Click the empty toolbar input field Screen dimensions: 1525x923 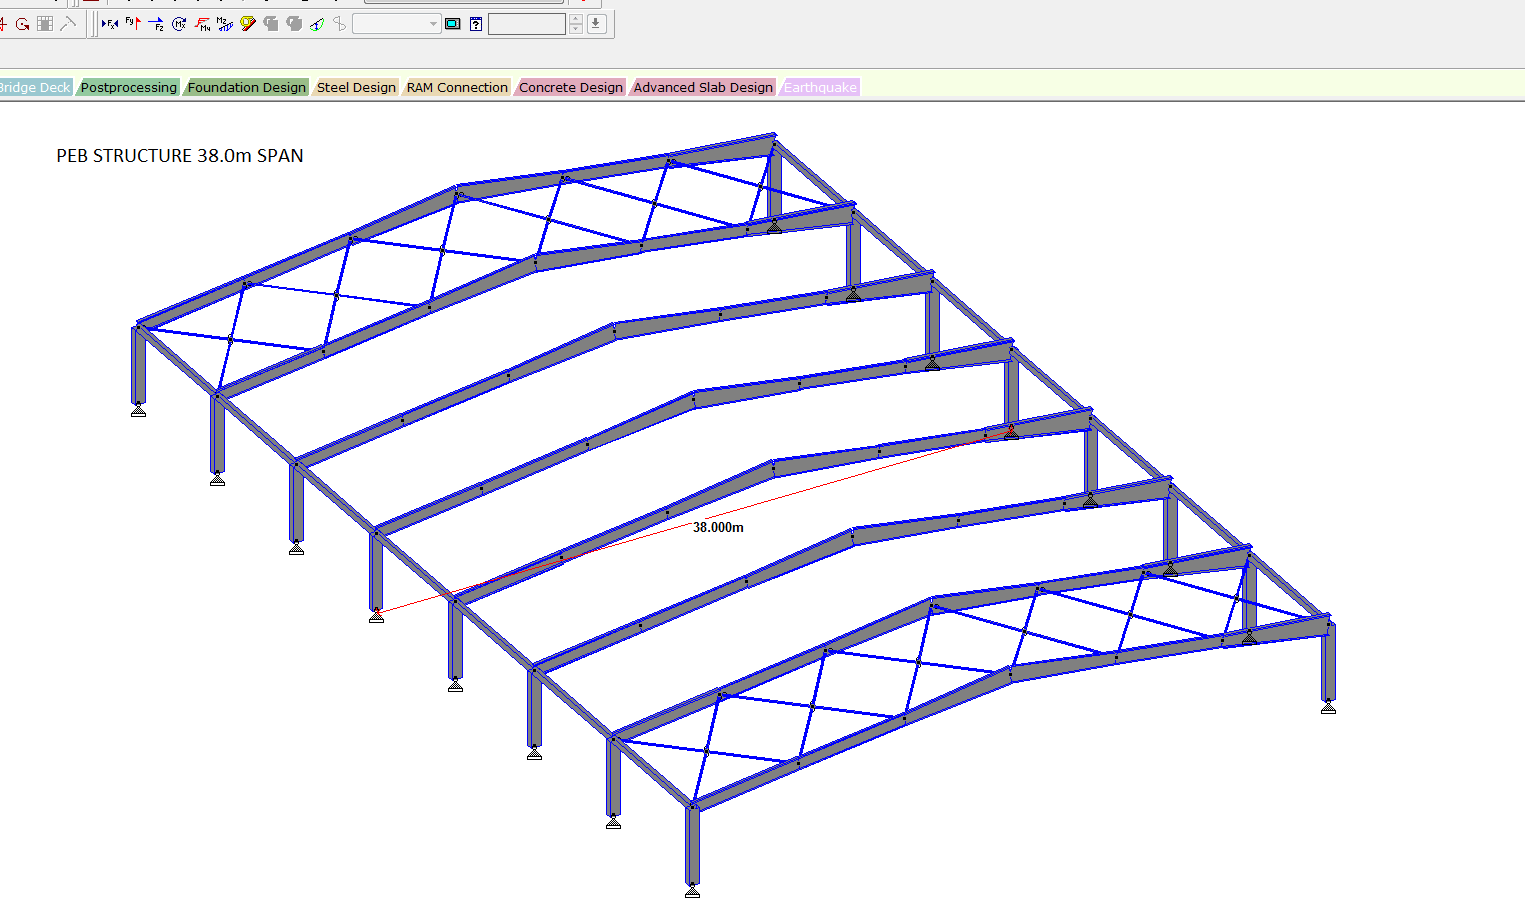[x=527, y=24]
